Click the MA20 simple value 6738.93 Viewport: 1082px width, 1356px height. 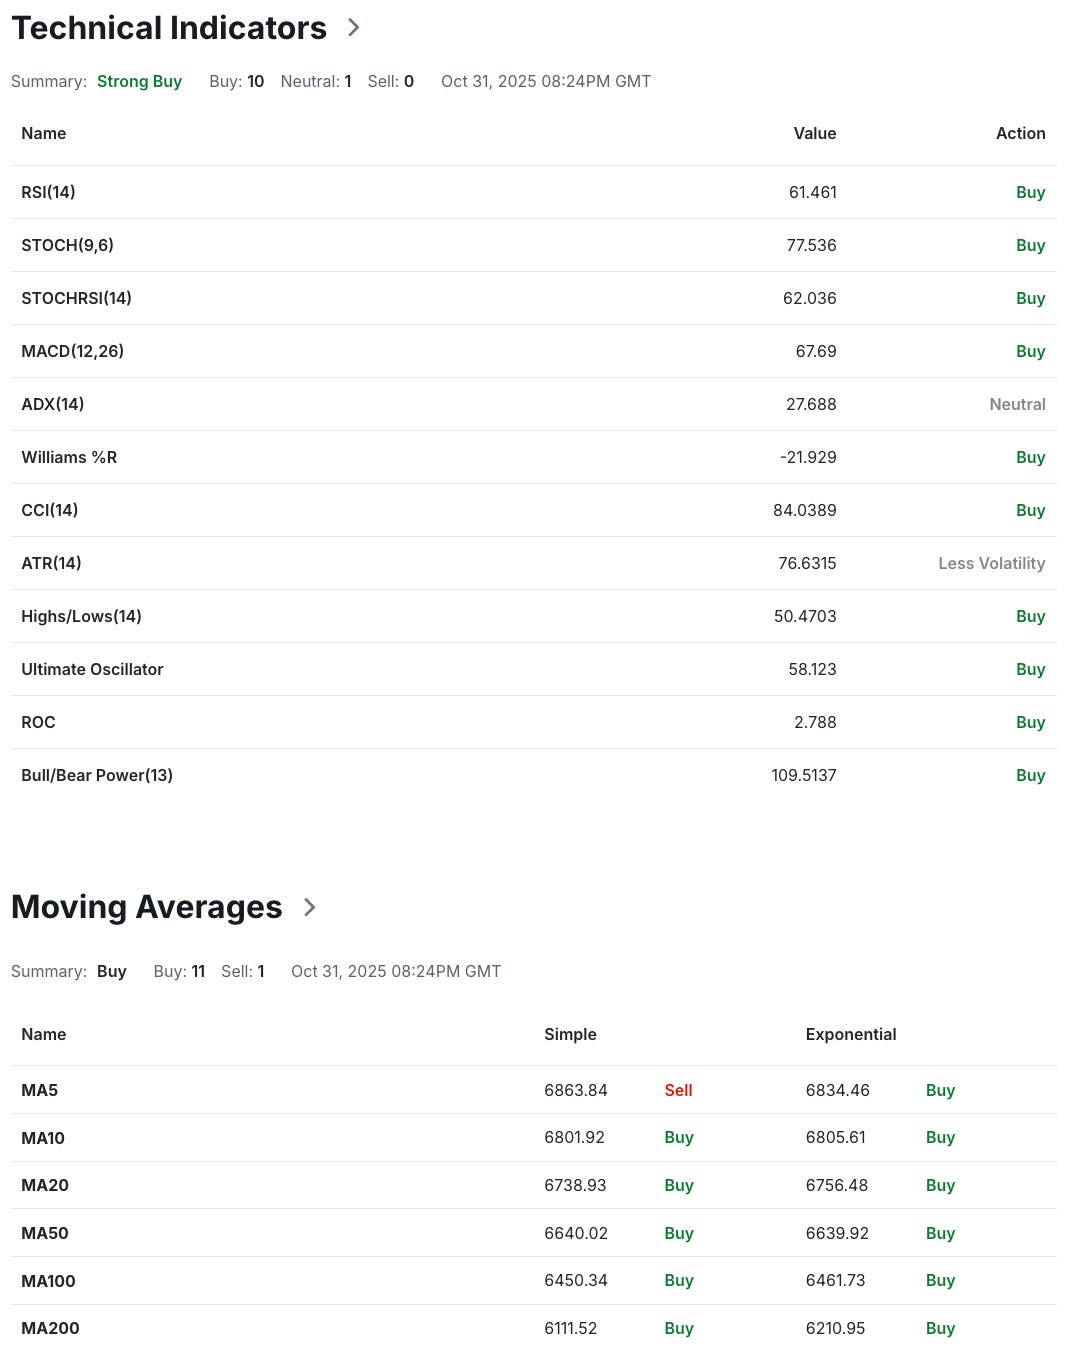pos(575,1185)
